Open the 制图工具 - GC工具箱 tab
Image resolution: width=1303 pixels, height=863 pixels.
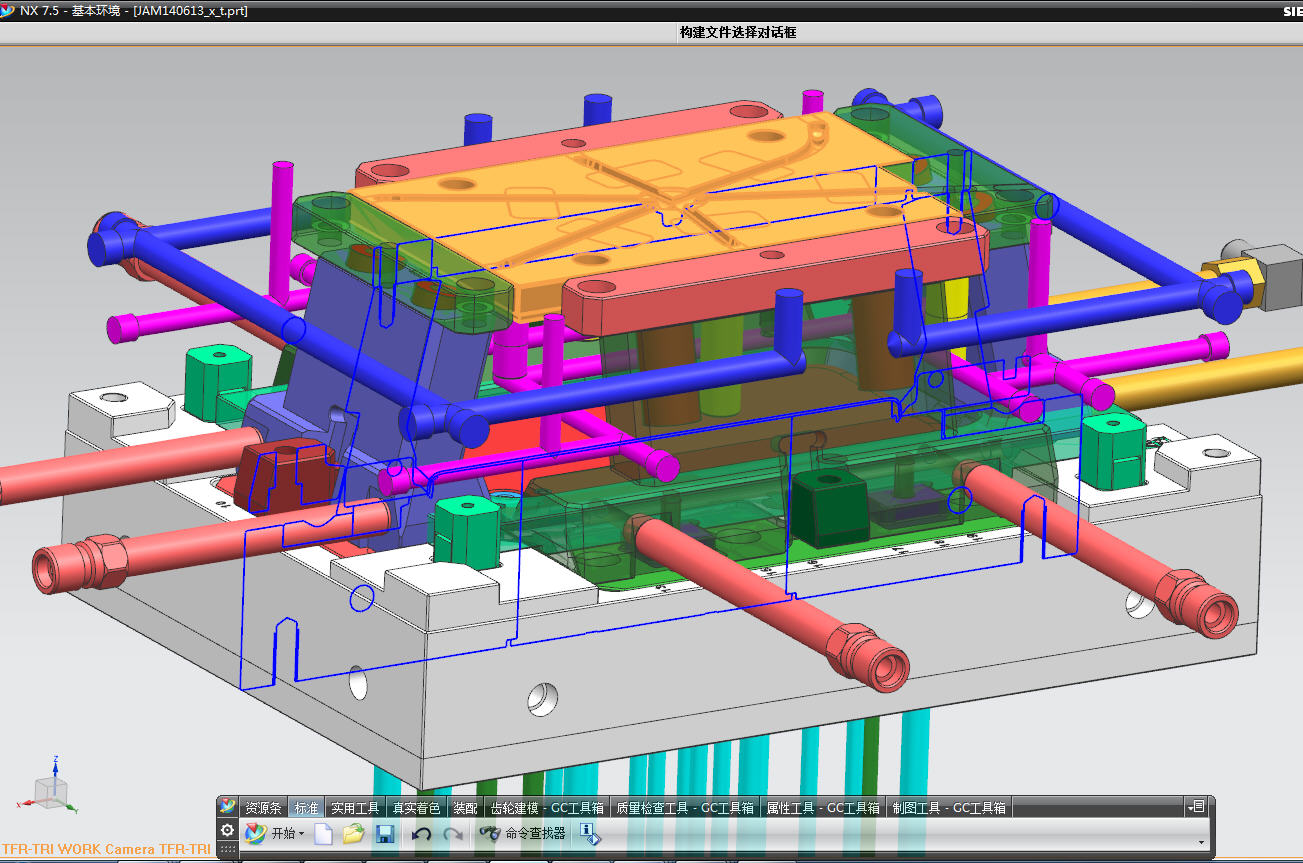pos(950,808)
